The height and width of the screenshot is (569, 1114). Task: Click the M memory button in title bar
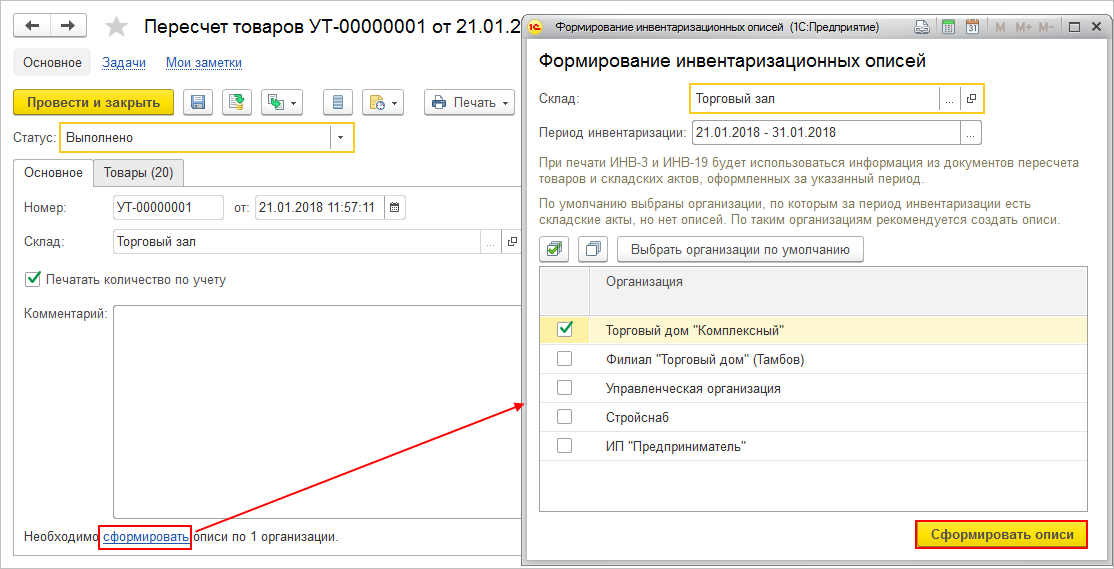tap(1000, 27)
